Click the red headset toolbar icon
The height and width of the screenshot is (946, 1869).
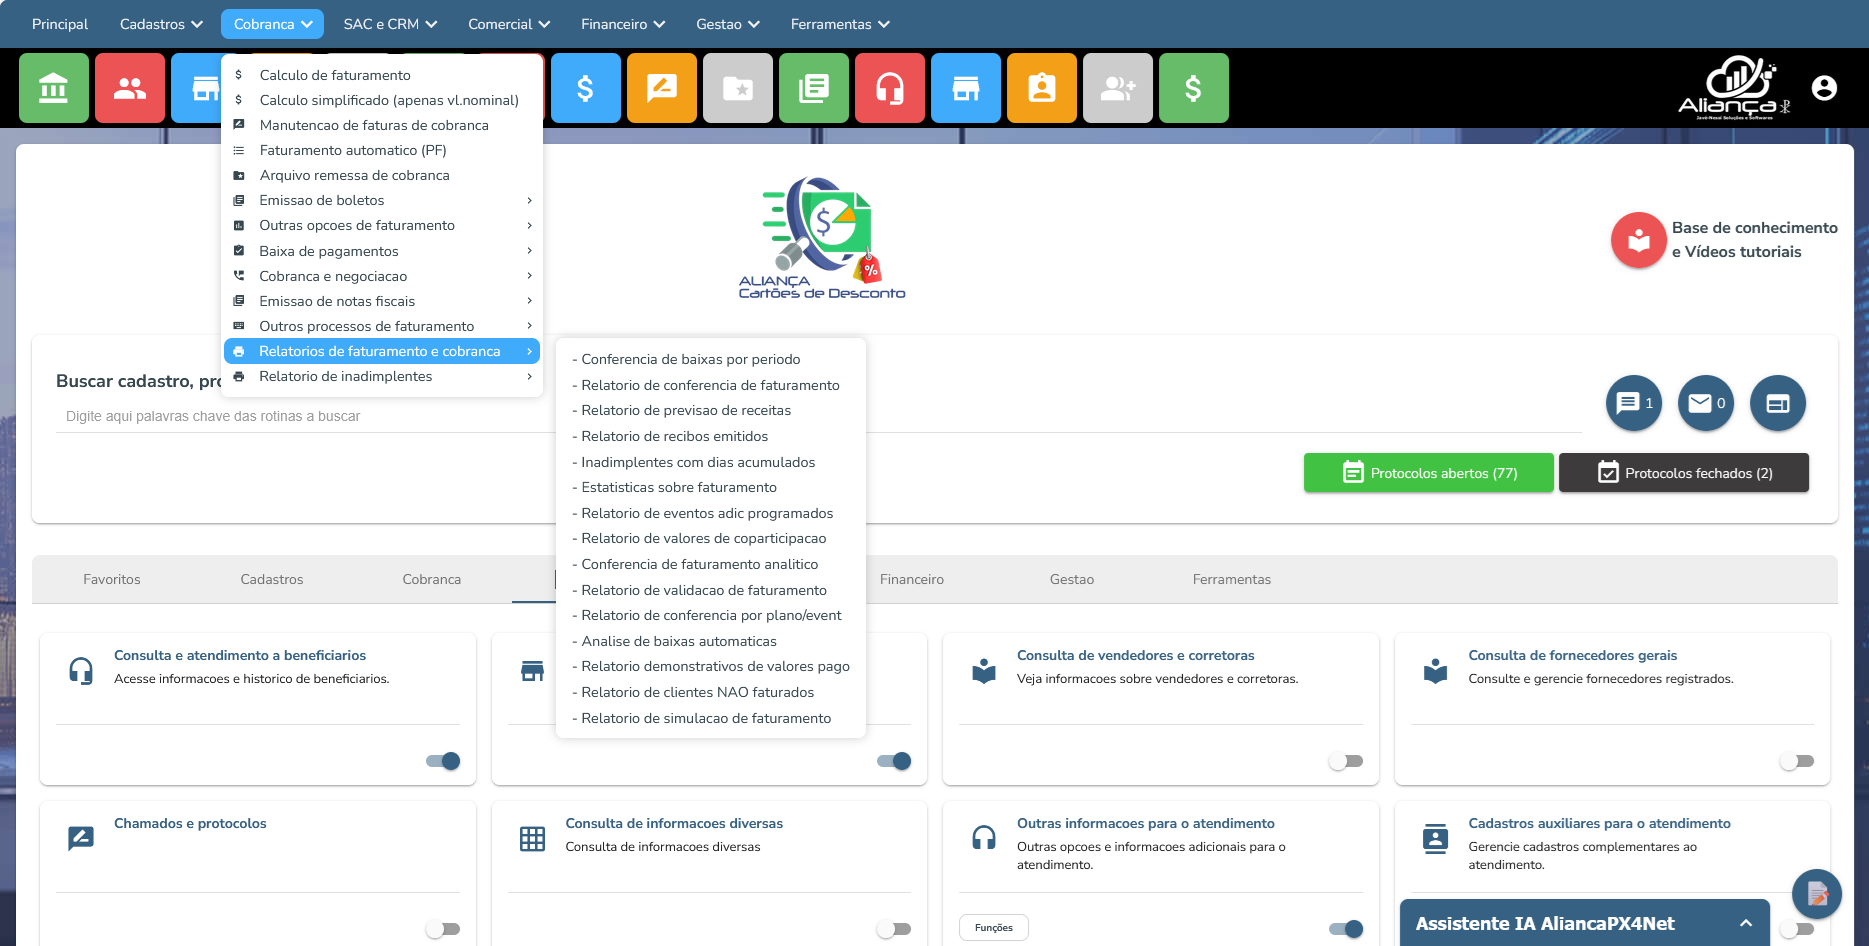890,88
